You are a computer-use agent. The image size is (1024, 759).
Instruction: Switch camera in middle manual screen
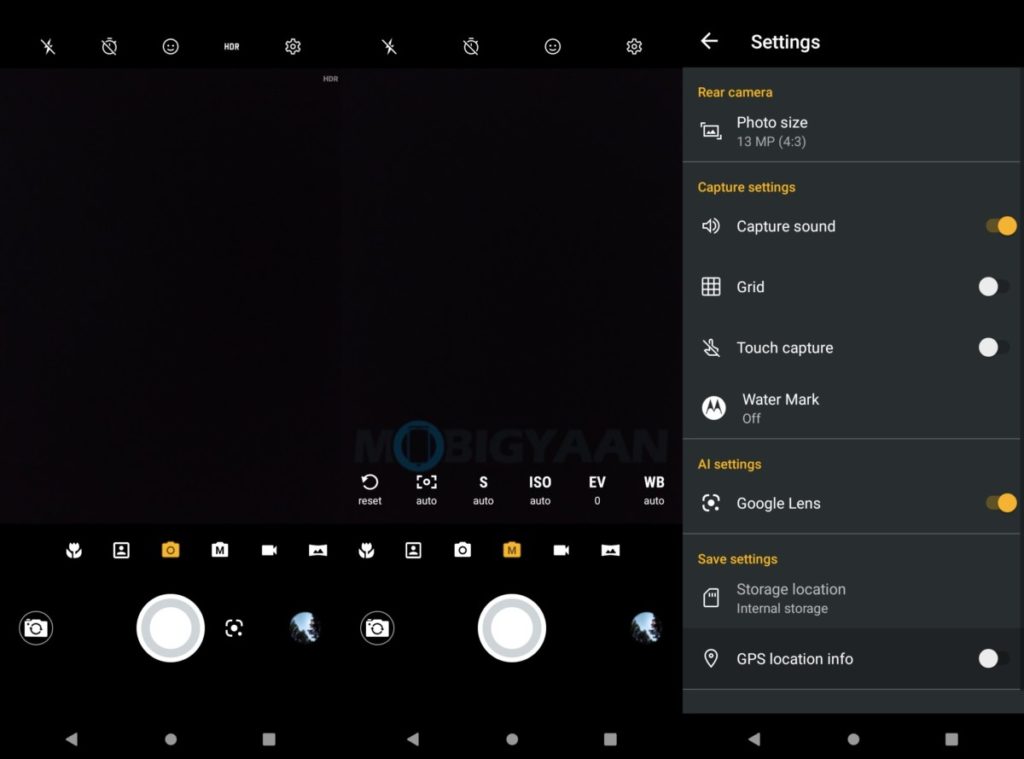point(377,628)
